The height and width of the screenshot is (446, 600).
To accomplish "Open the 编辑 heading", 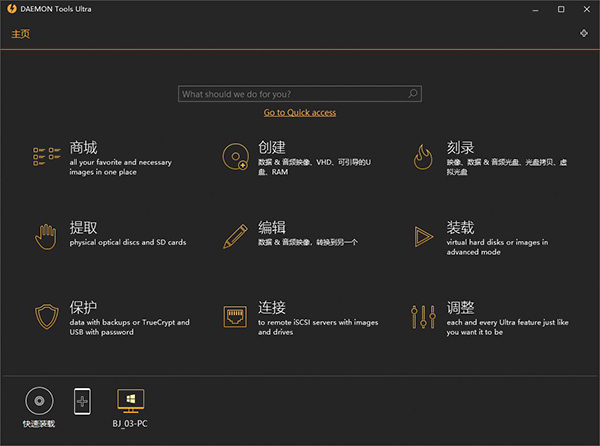I will (x=272, y=228).
